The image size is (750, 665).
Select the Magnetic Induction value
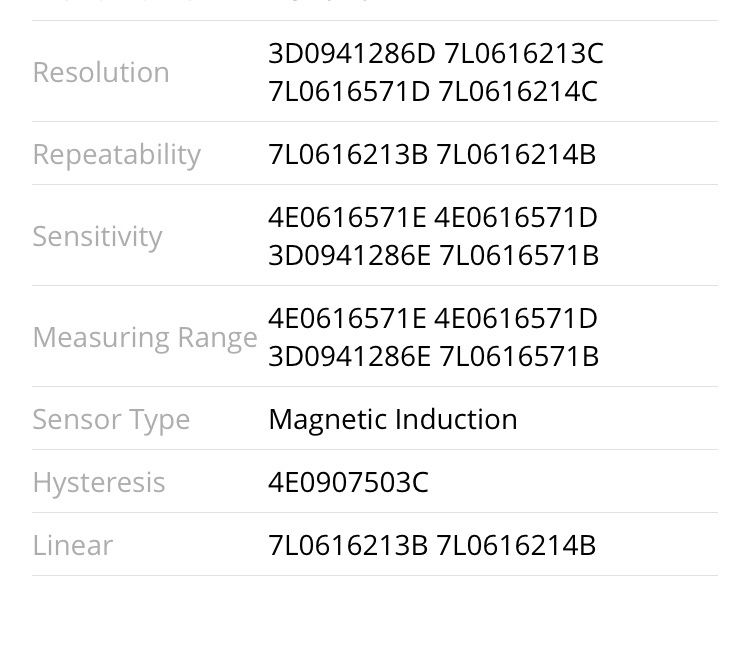pyautogui.click(x=393, y=419)
